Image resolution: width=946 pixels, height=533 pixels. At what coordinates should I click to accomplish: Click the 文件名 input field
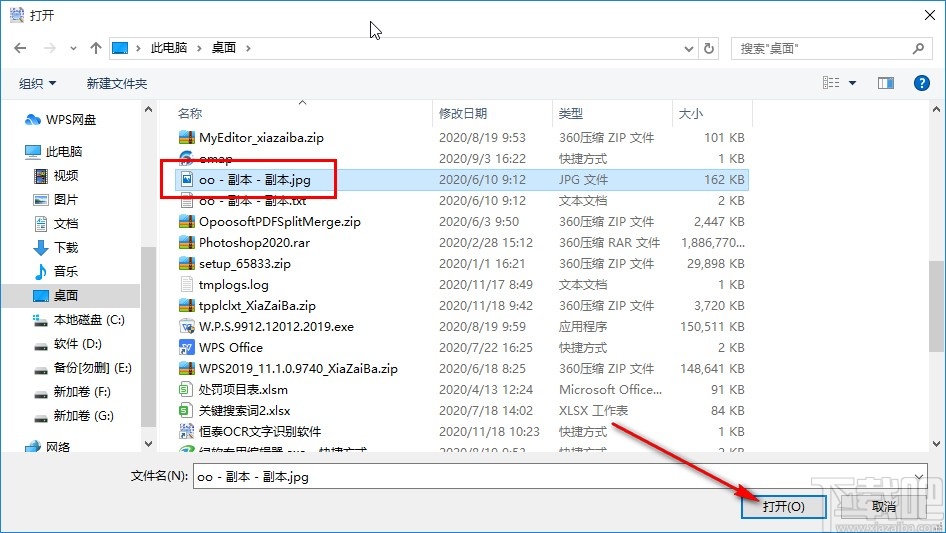[560, 477]
